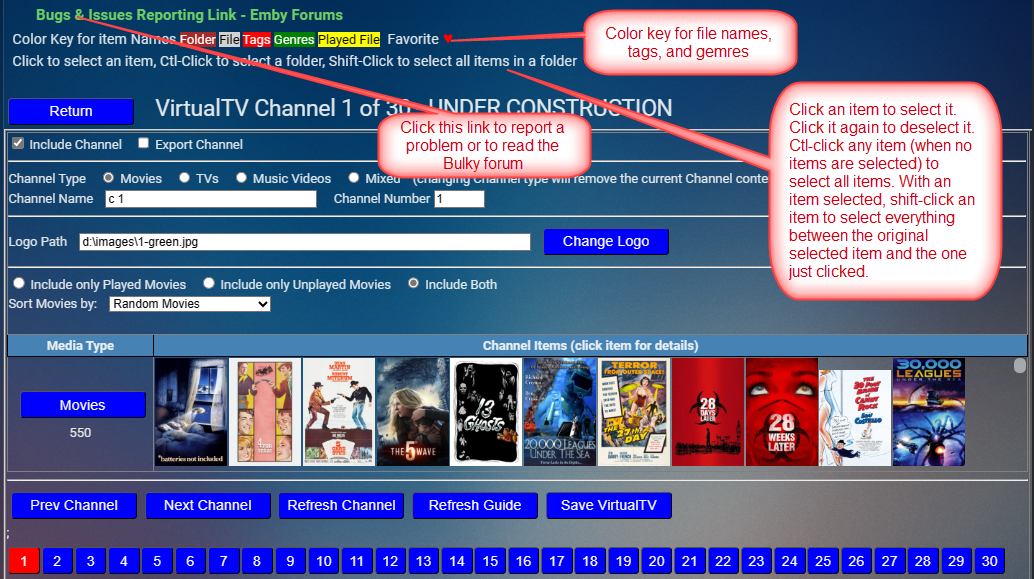The height and width of the screenshot is (579, 1034).
Task: Click the green Genres color key
Action: point(294,40)
